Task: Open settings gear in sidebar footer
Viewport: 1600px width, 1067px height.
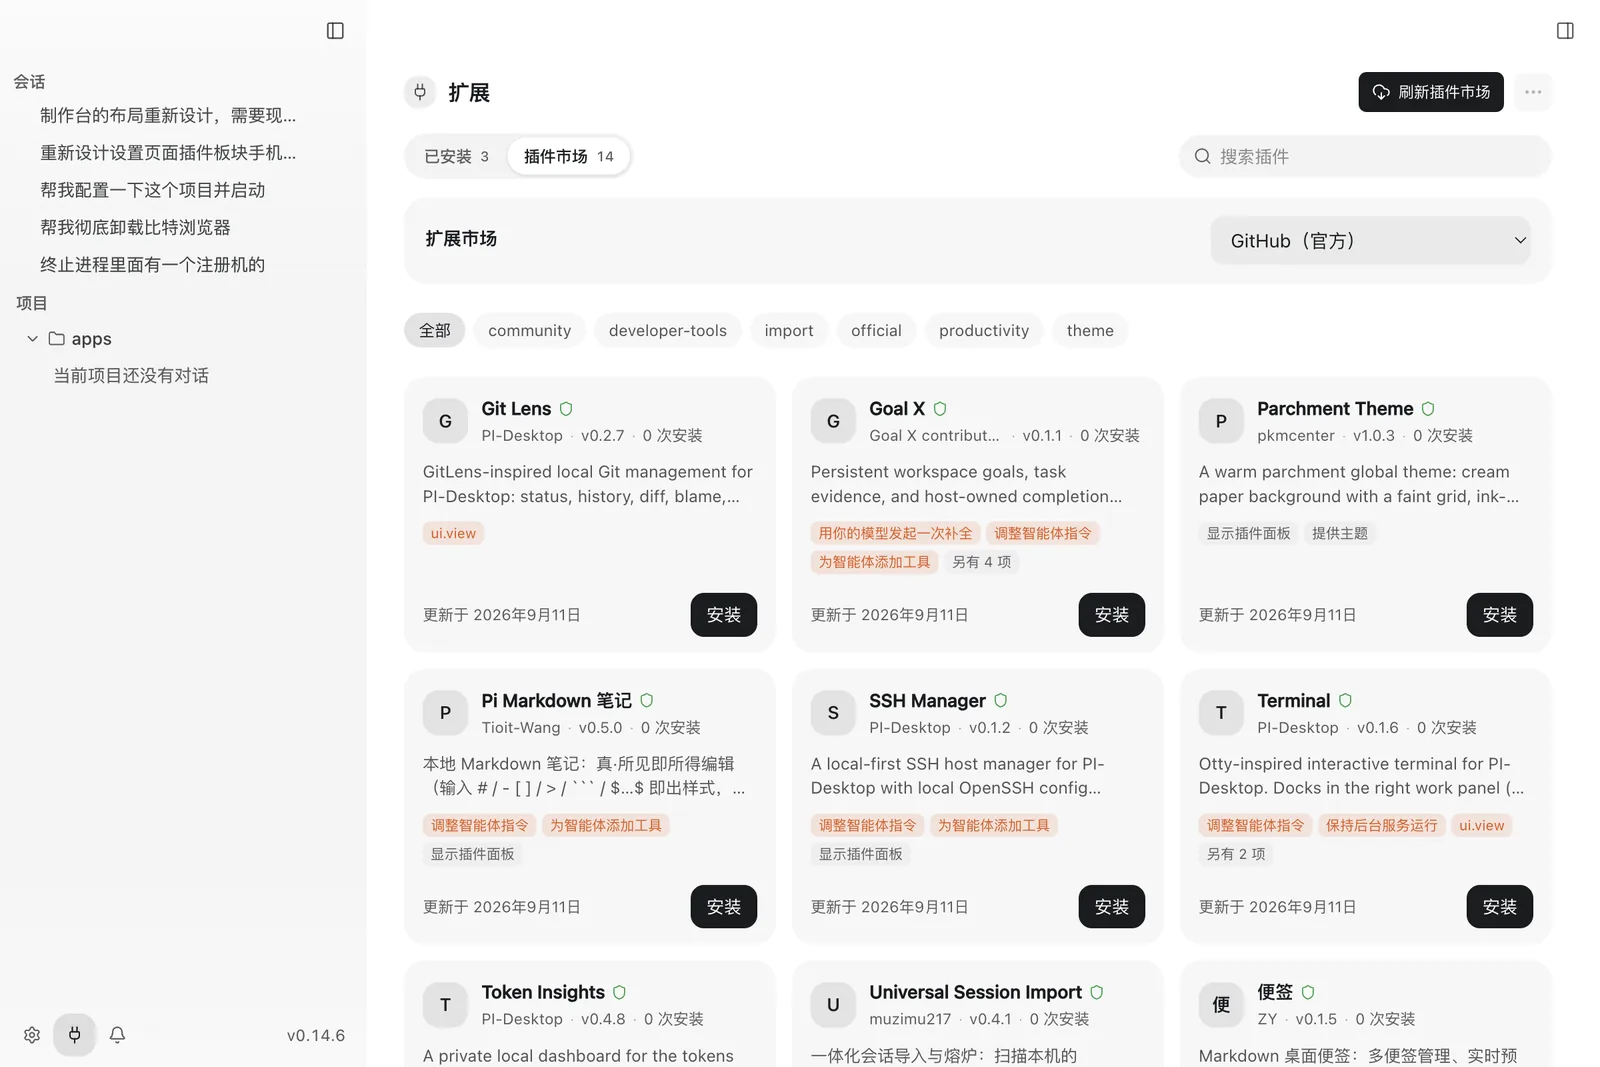Action: coord(32,1035)
